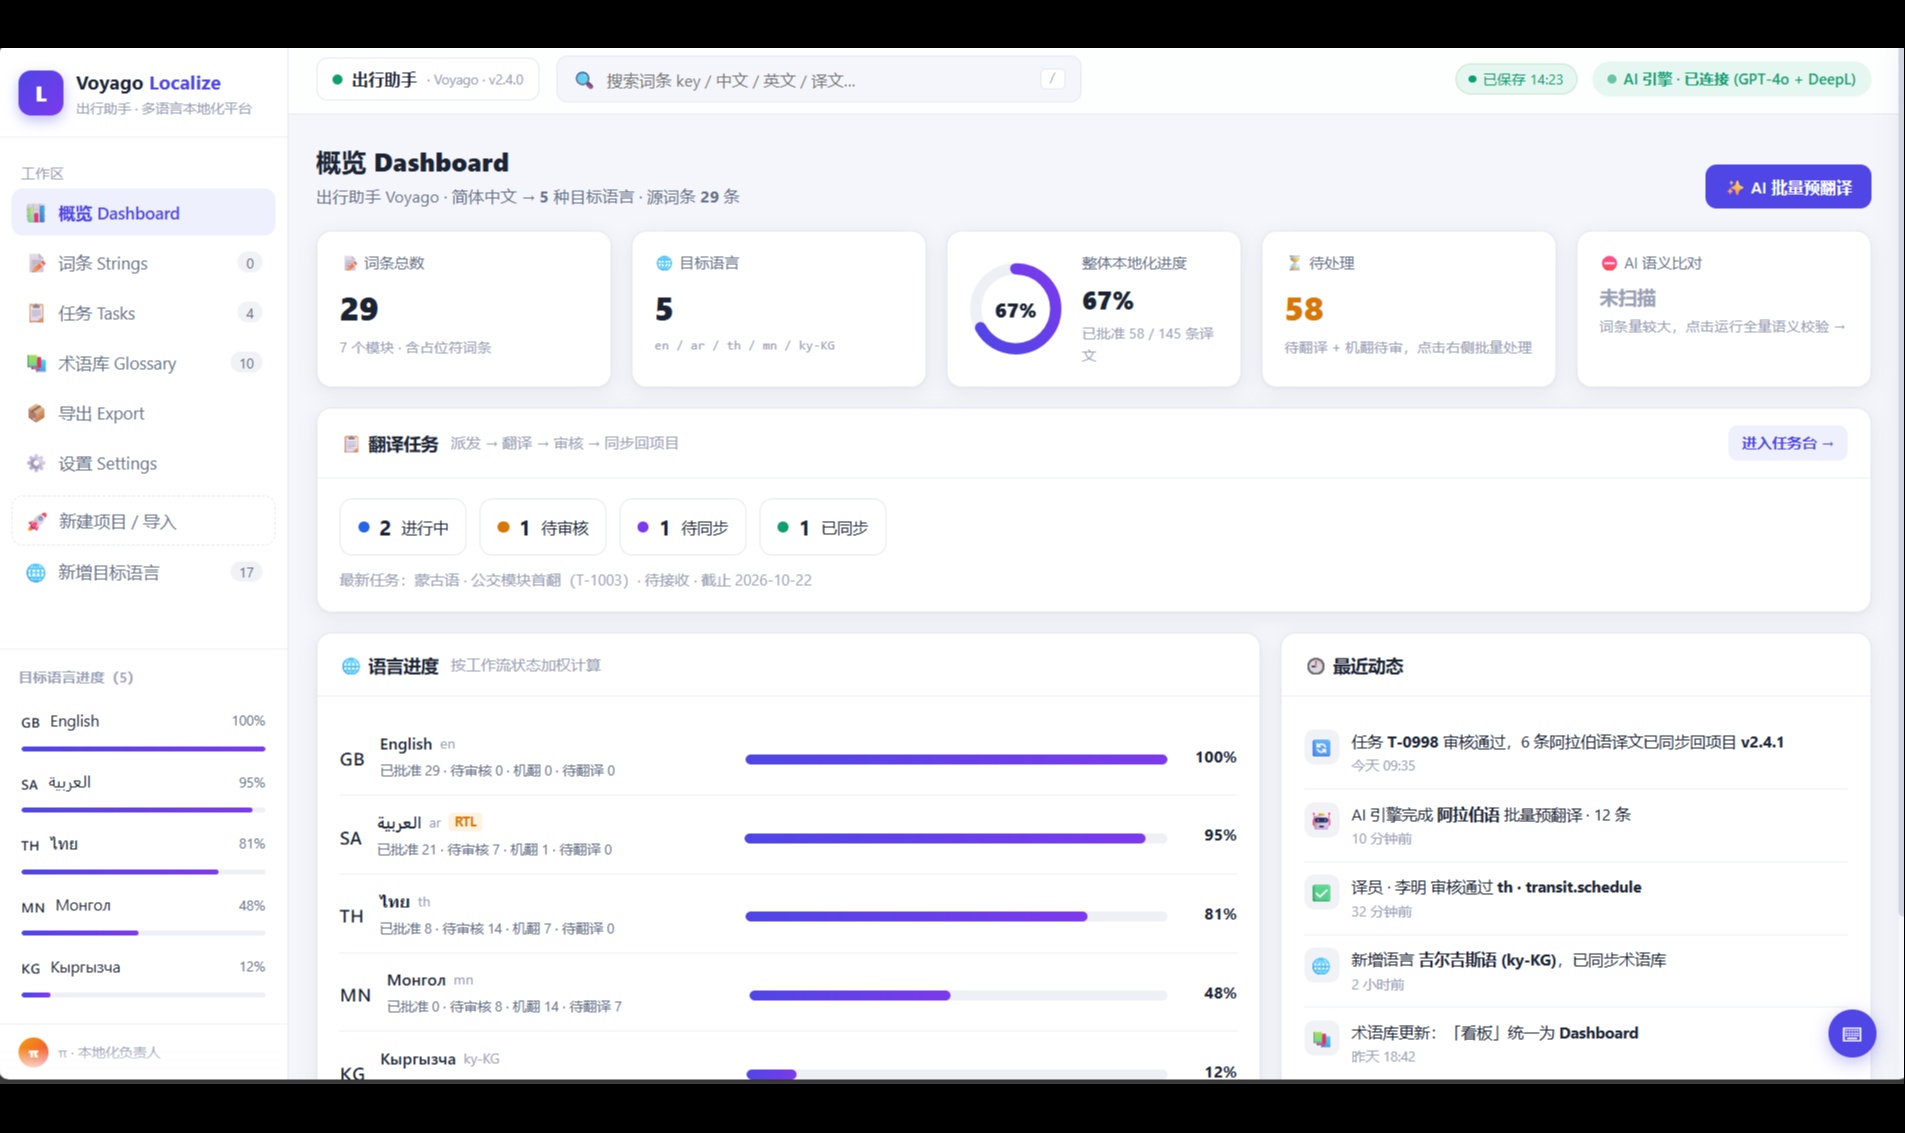Click the green check icon for 李明 审核通过
The height and width of the screenshot is (1133, 1905).
coord(1321,893)
